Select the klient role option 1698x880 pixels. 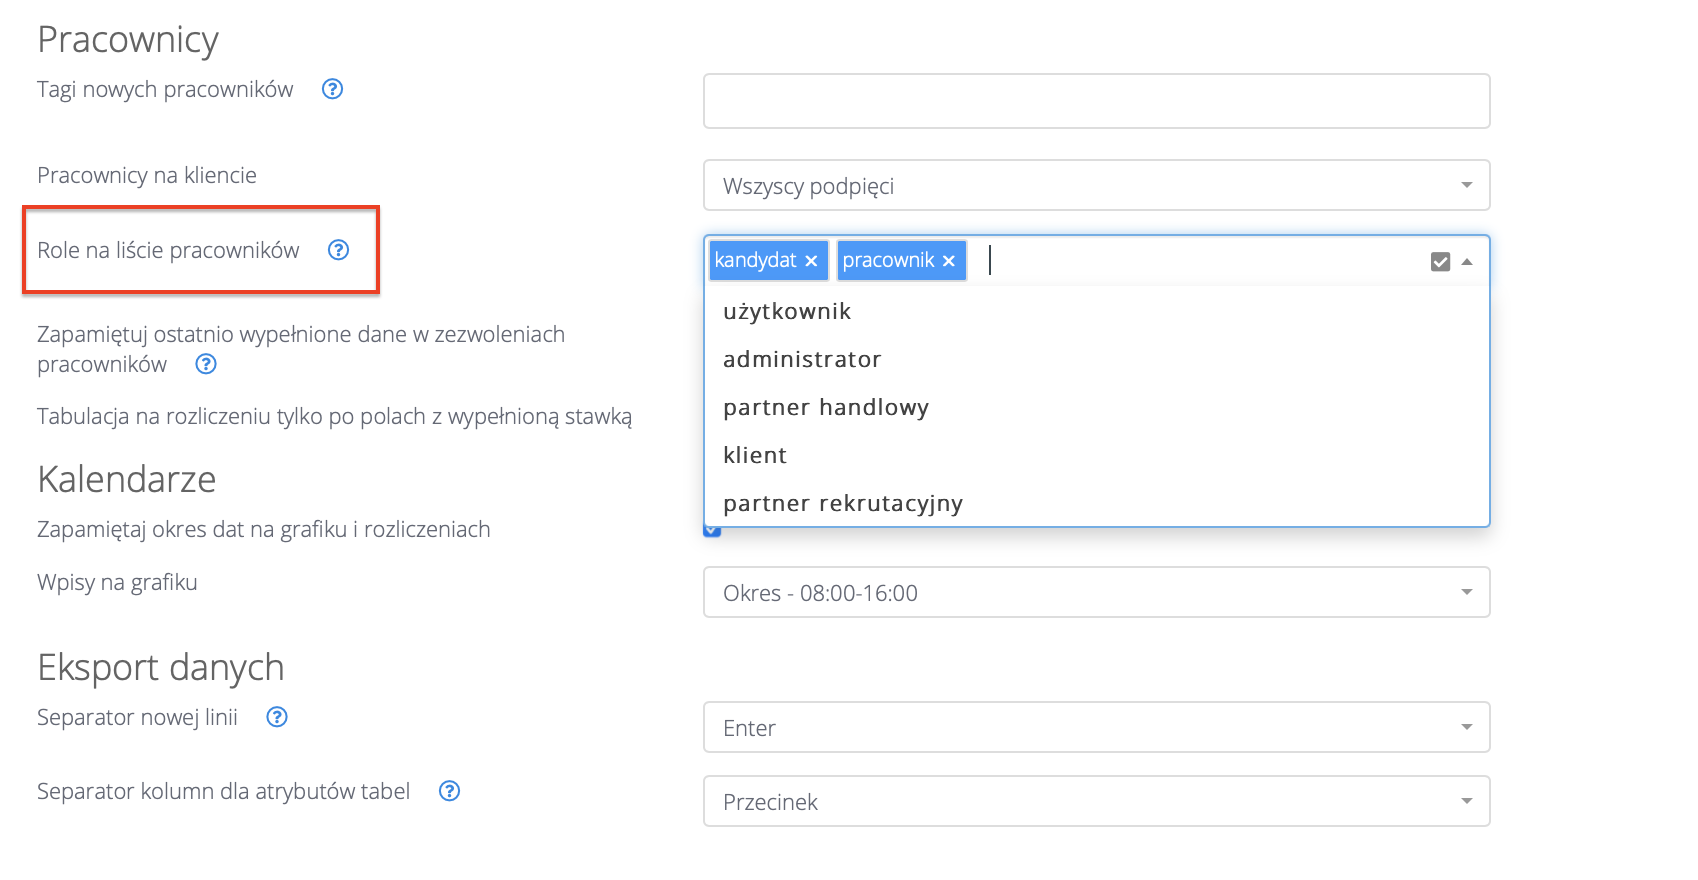[x=755, y=456]
